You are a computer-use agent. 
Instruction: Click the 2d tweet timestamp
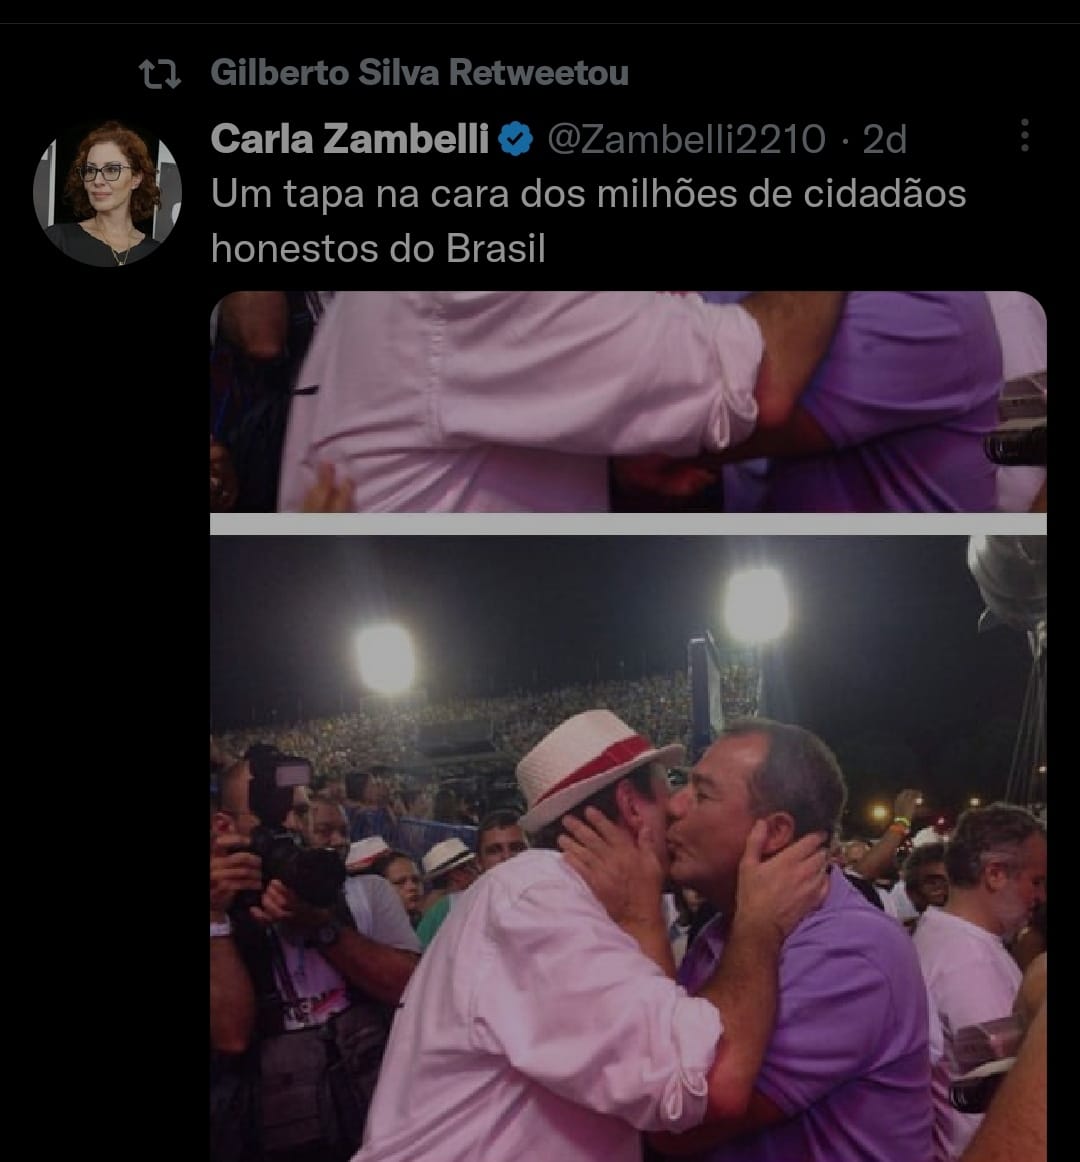[884, 140]
